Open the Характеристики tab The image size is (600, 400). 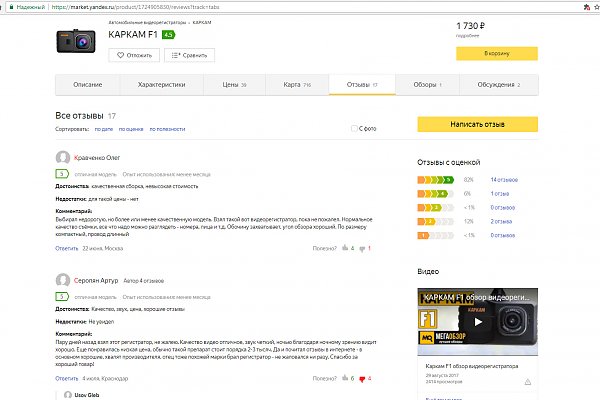click(x=161, y=85)
